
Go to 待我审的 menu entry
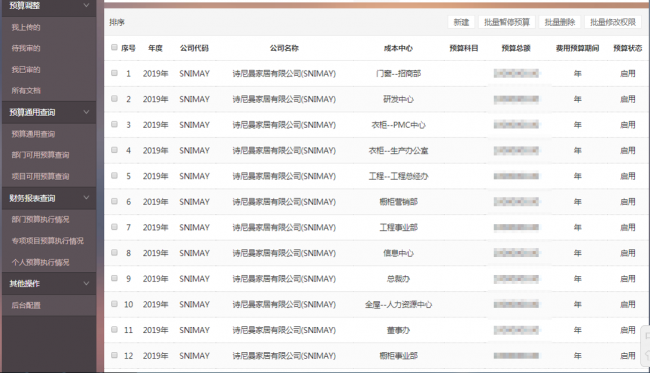point(26,48)
